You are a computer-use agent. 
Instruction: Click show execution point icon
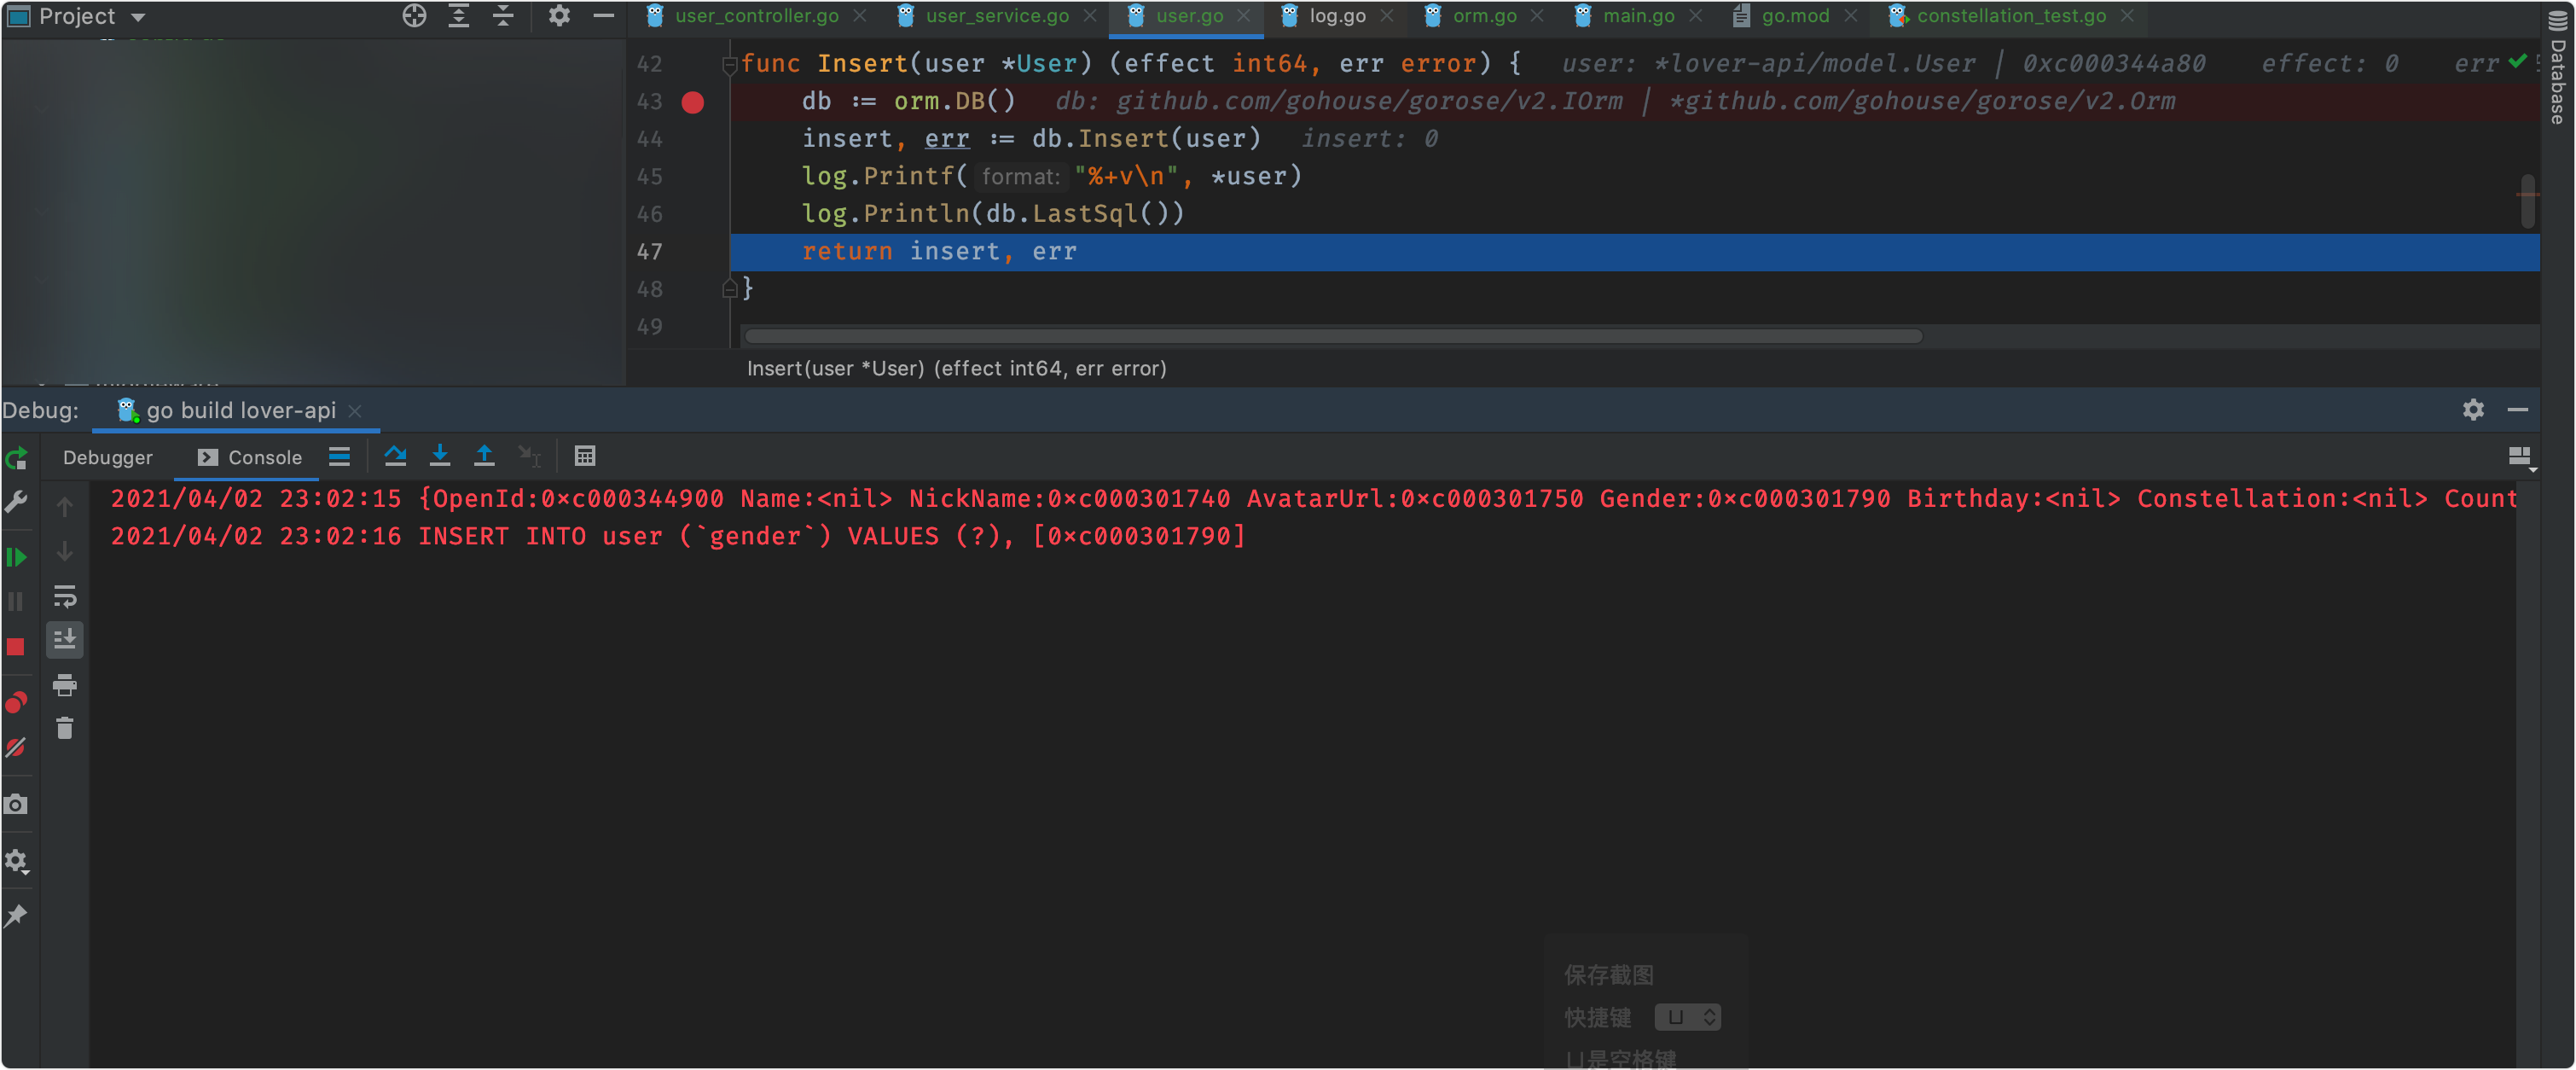point(339,457)
